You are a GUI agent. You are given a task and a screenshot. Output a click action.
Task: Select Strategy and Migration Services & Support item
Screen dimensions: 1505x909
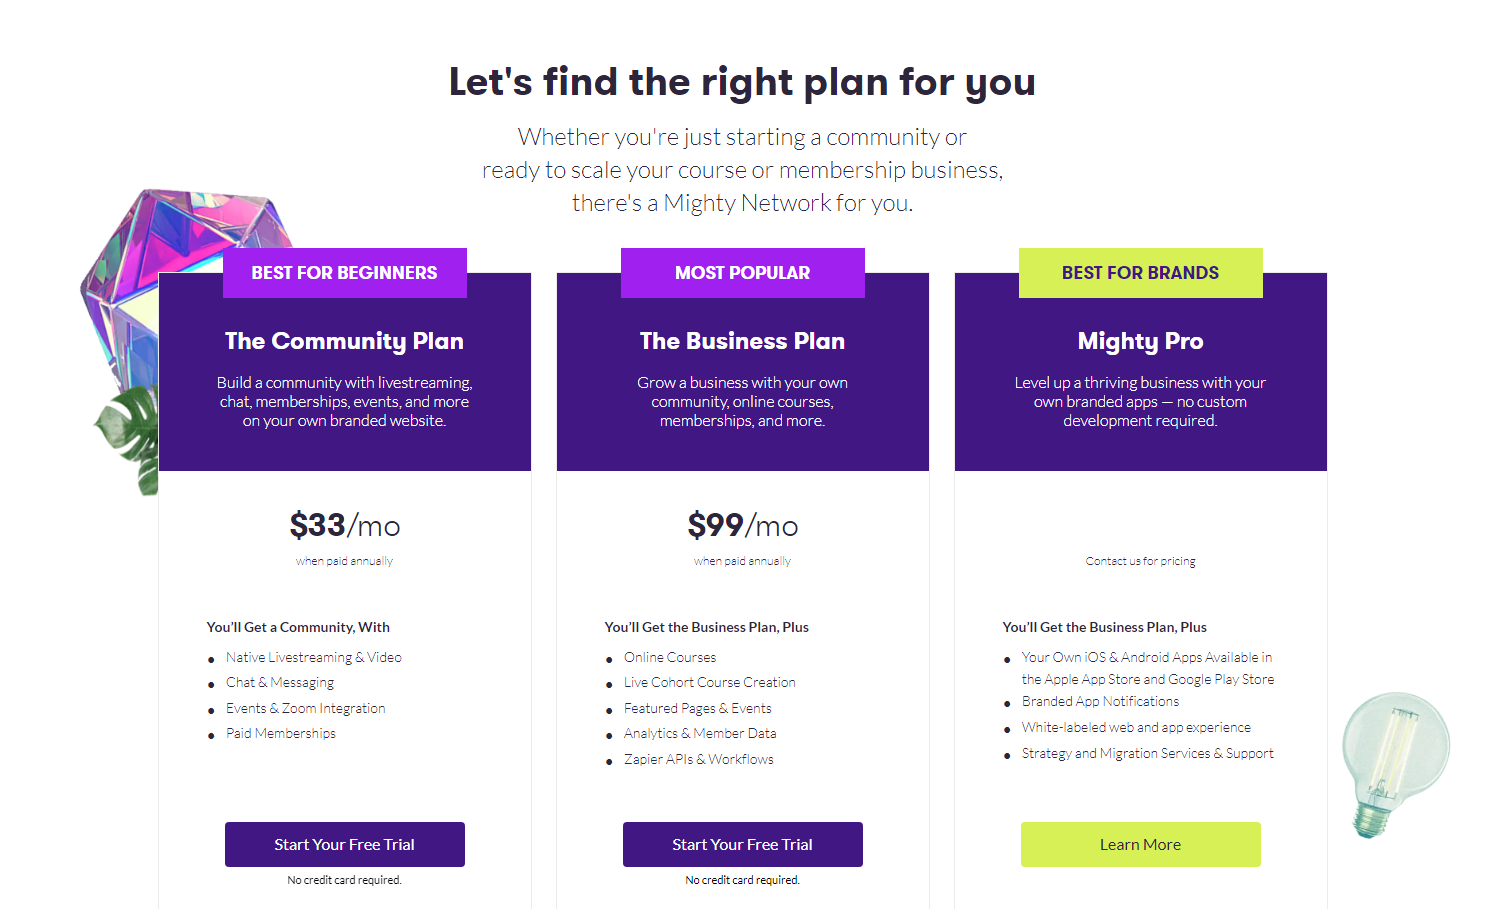pos(1147,753)
